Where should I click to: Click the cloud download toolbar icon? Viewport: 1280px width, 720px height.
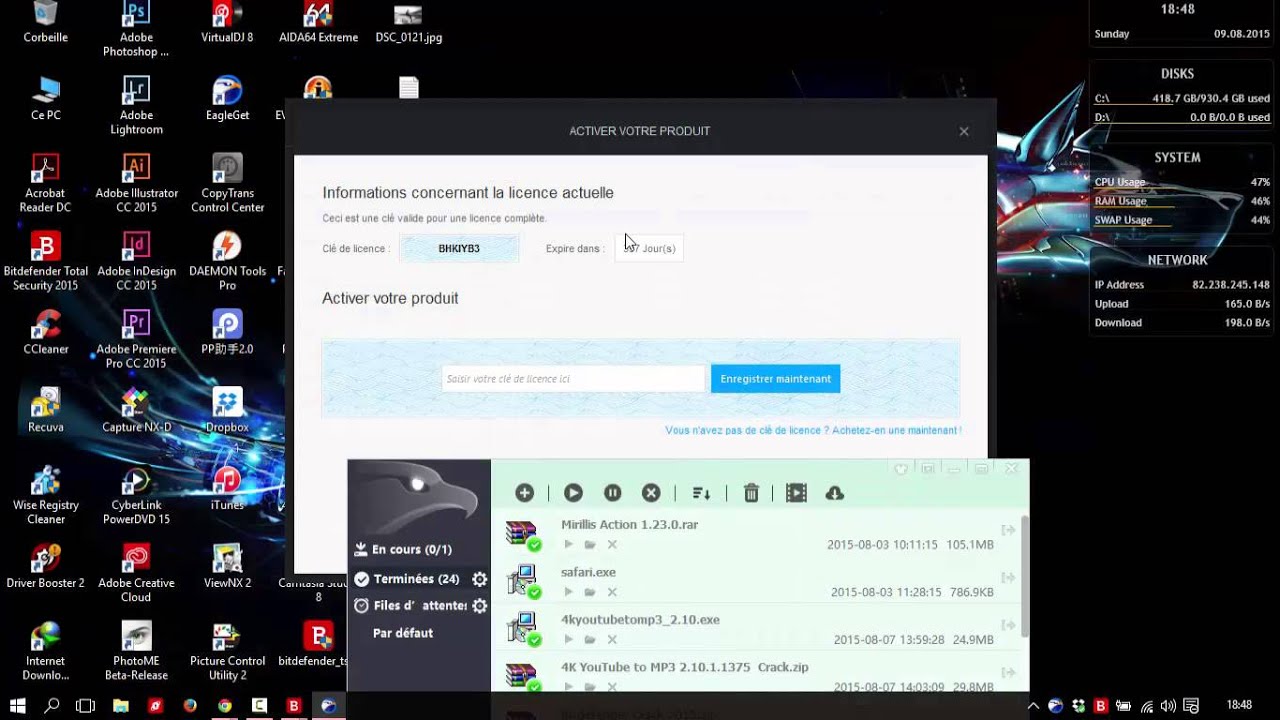click(835, 493)
